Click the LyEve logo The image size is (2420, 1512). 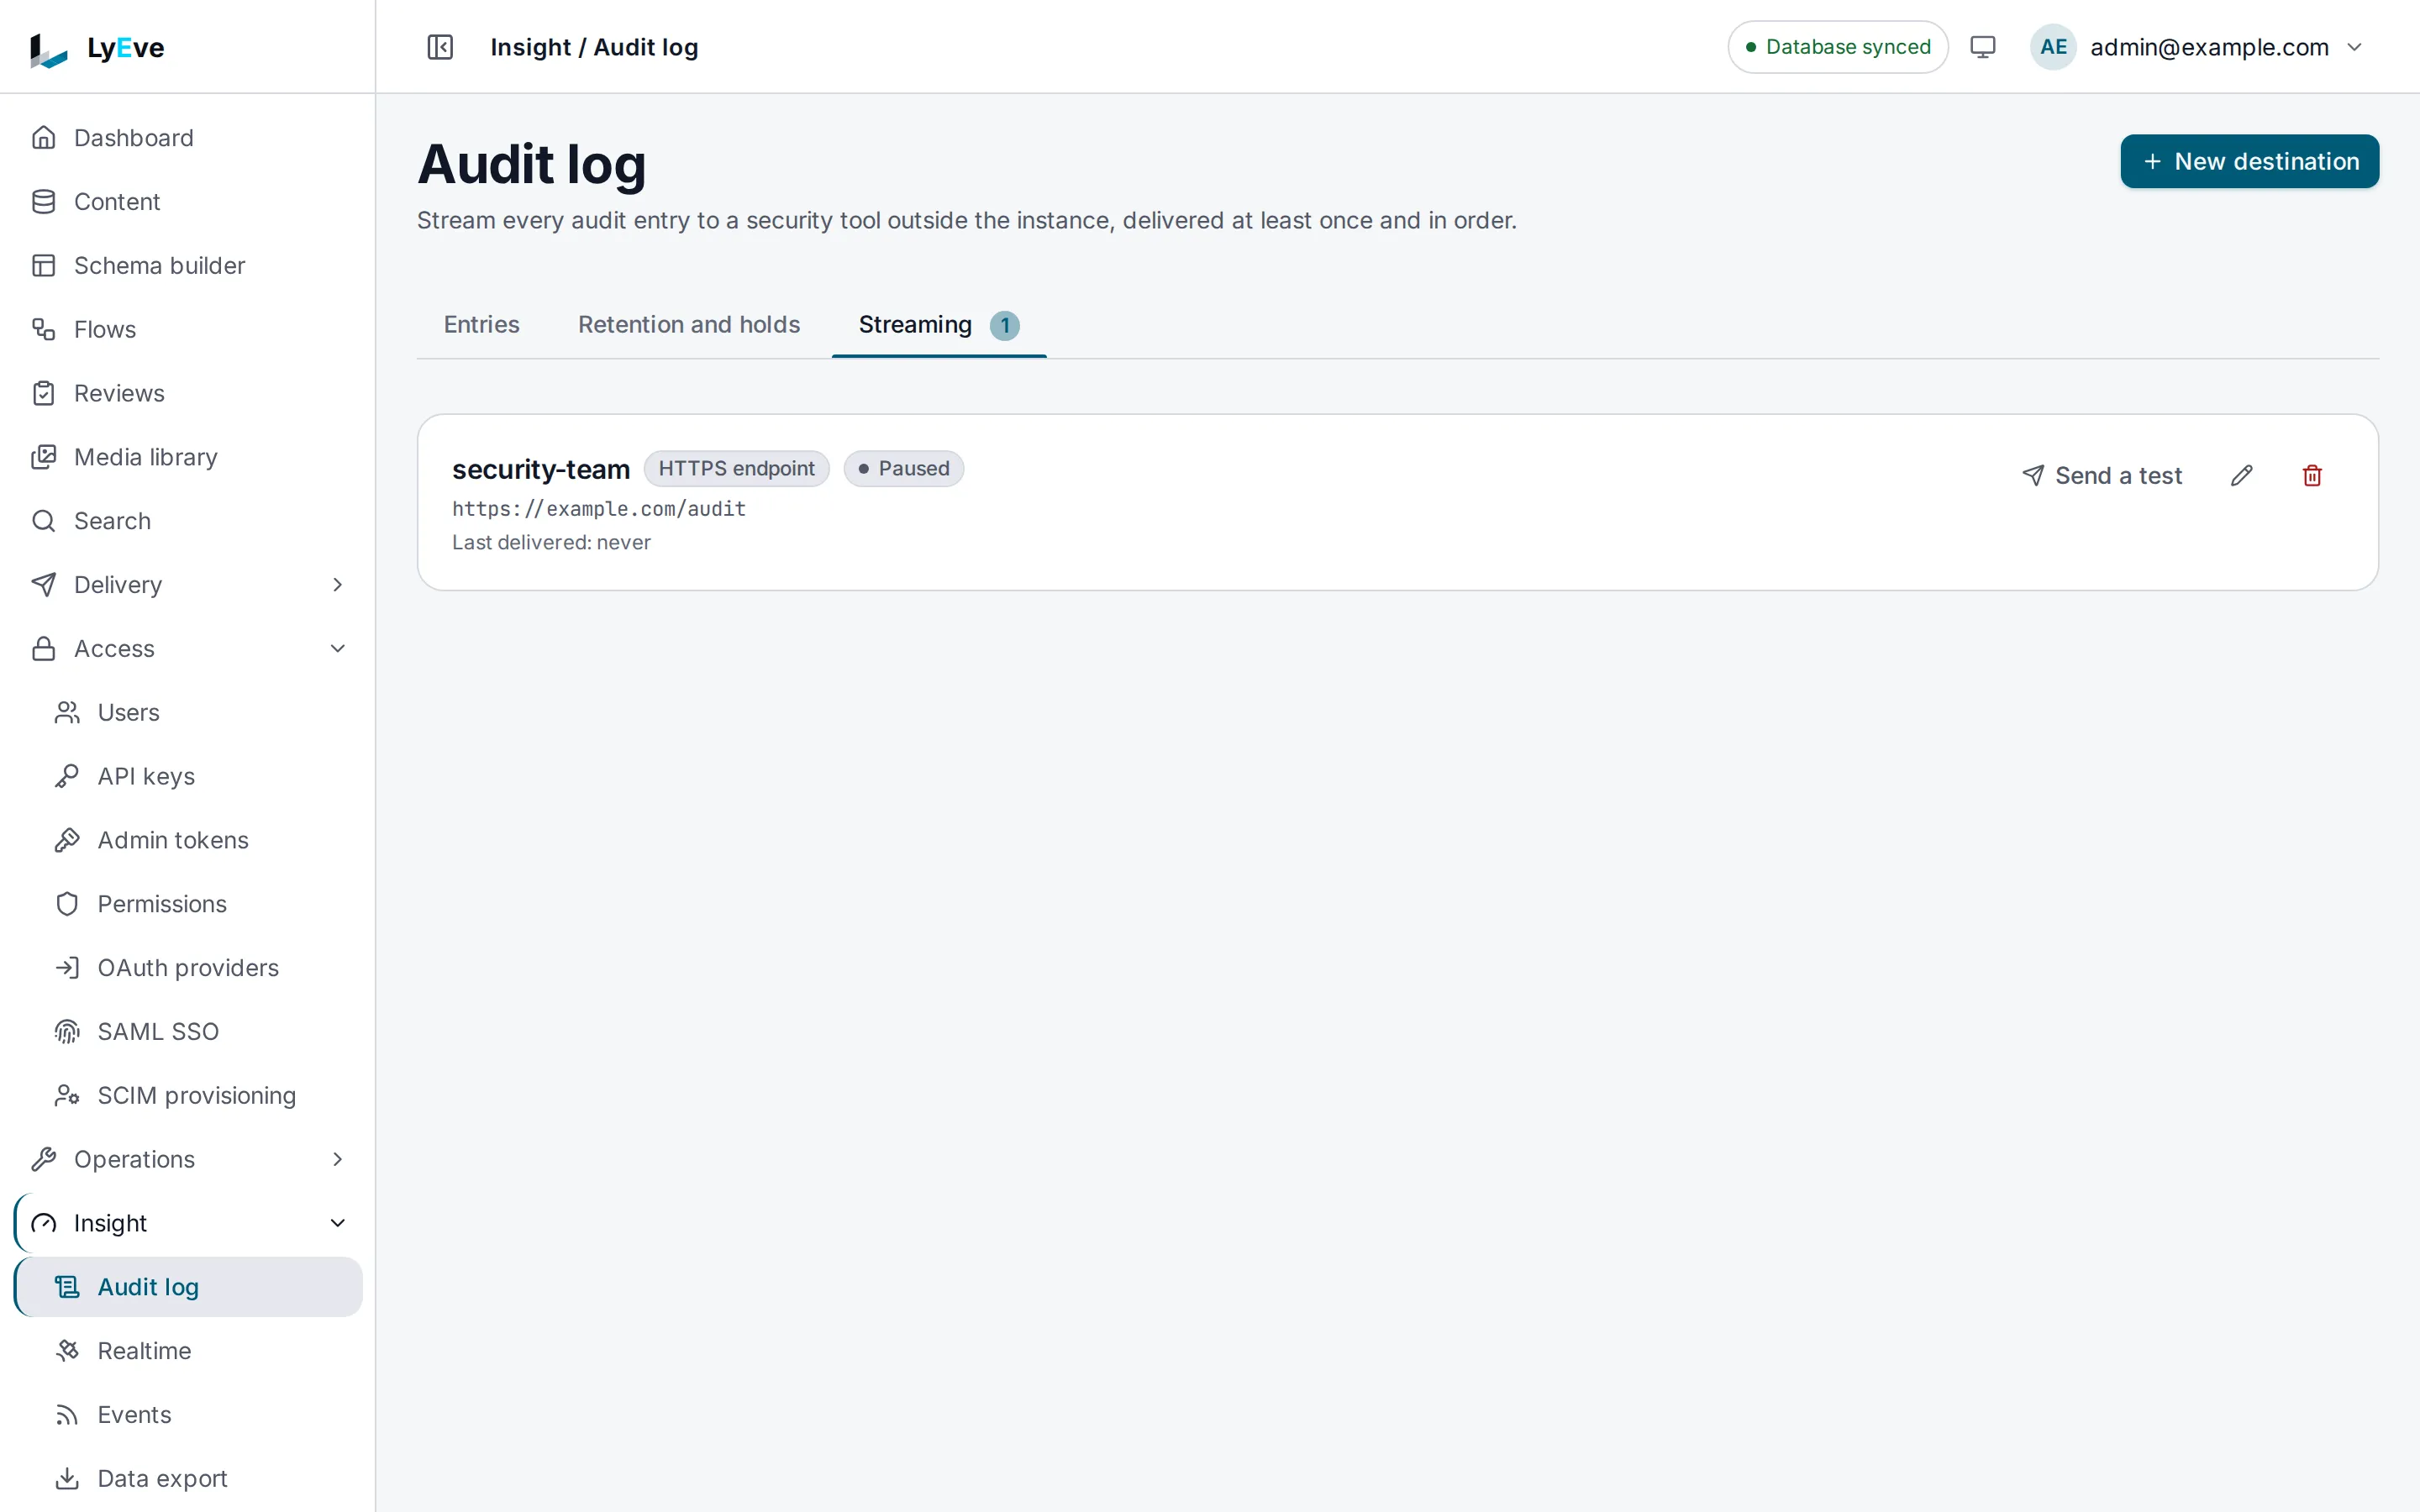coord(97,48)
